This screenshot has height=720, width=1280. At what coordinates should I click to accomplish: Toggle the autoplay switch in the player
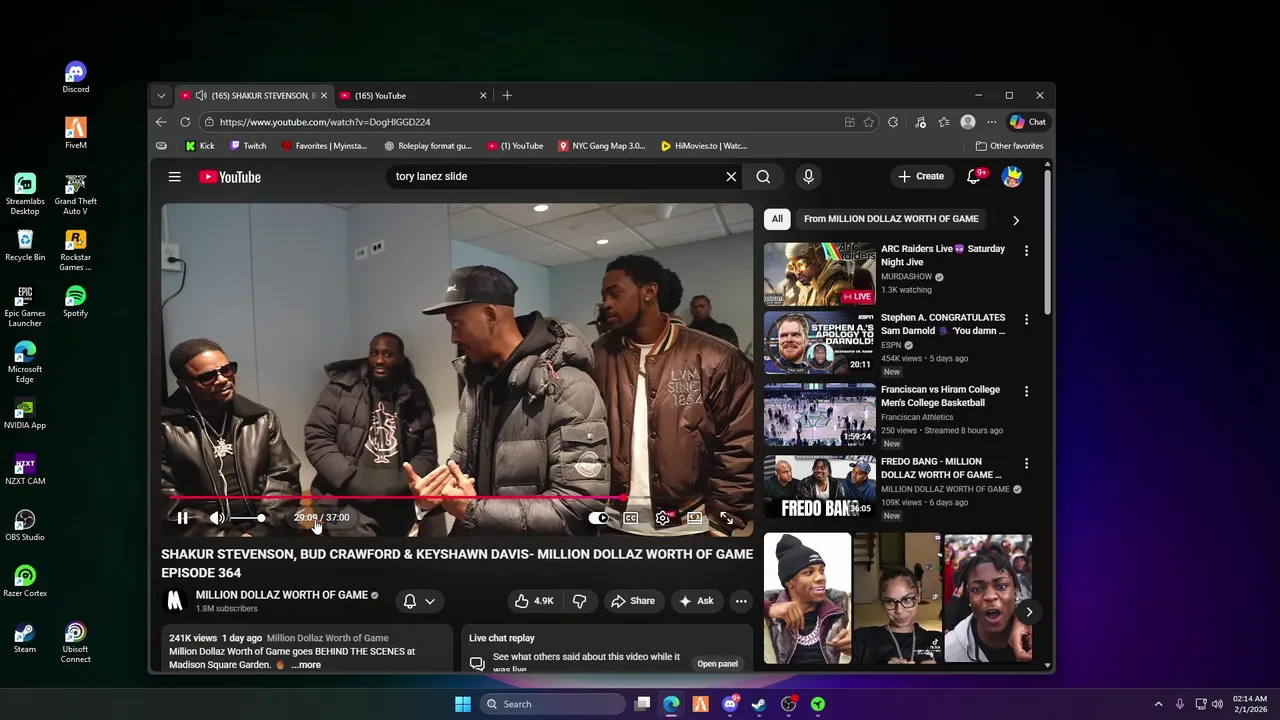coord(598,518)
